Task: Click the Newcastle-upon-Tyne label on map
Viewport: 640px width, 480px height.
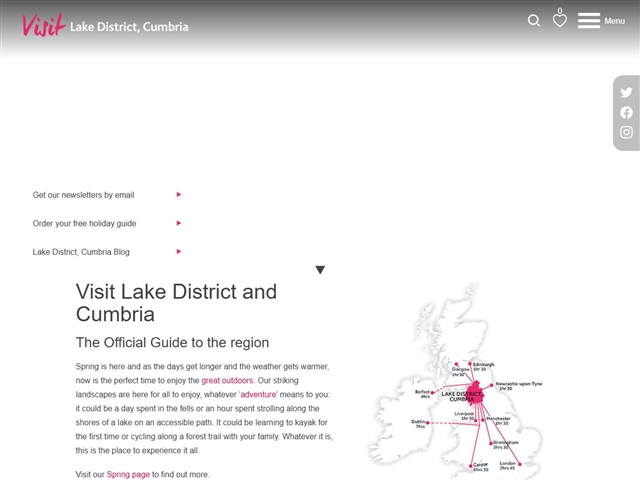Action: pos(519,386)
